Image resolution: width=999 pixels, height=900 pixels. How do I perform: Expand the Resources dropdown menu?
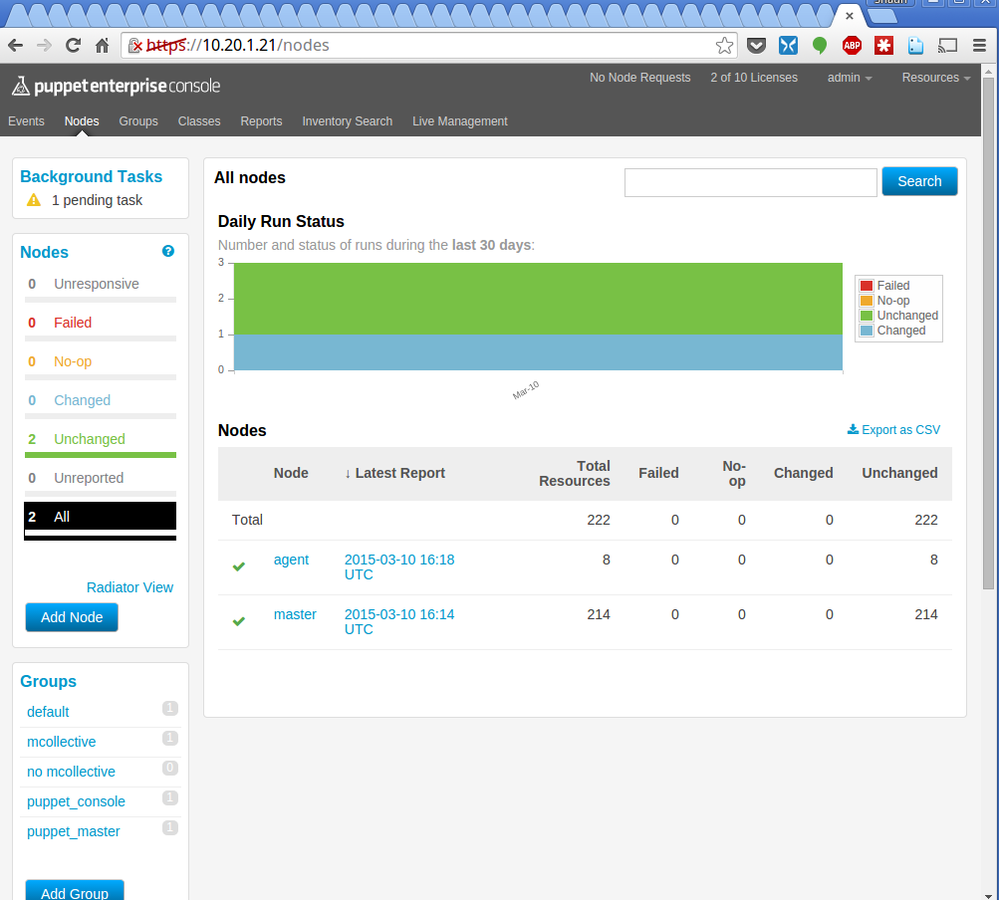tap(936, 78)
